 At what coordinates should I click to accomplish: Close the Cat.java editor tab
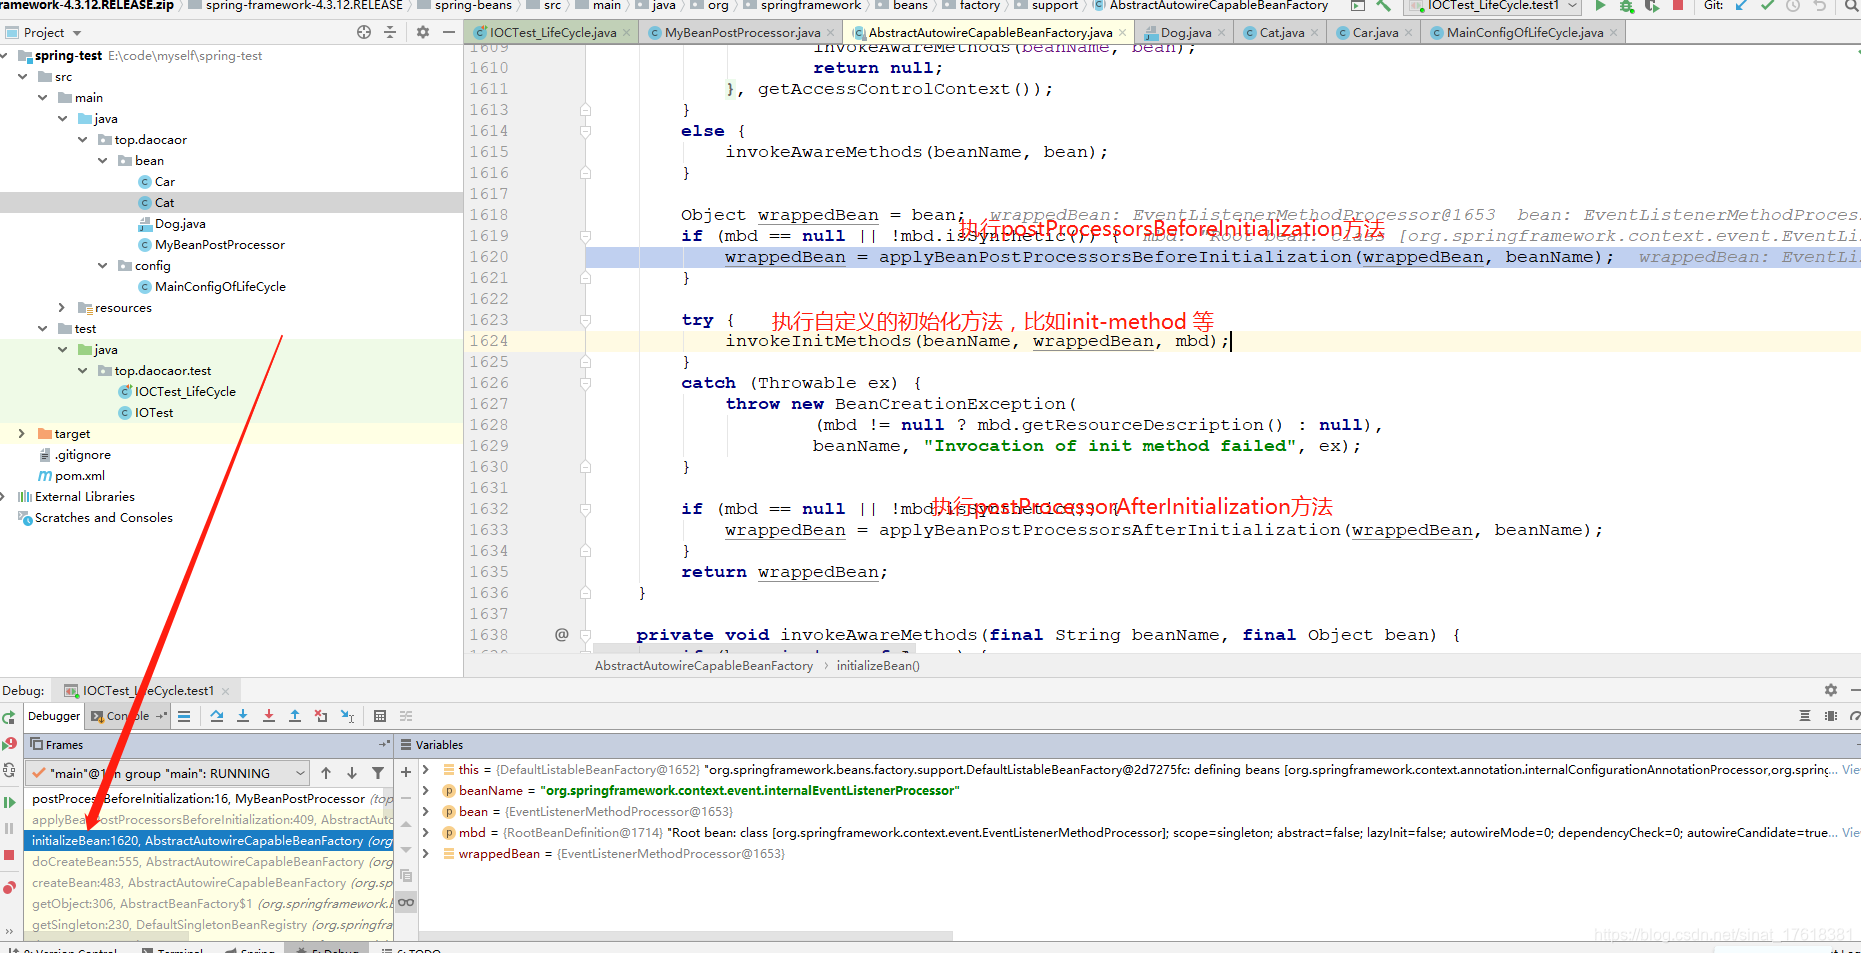tap(1314, 33)
